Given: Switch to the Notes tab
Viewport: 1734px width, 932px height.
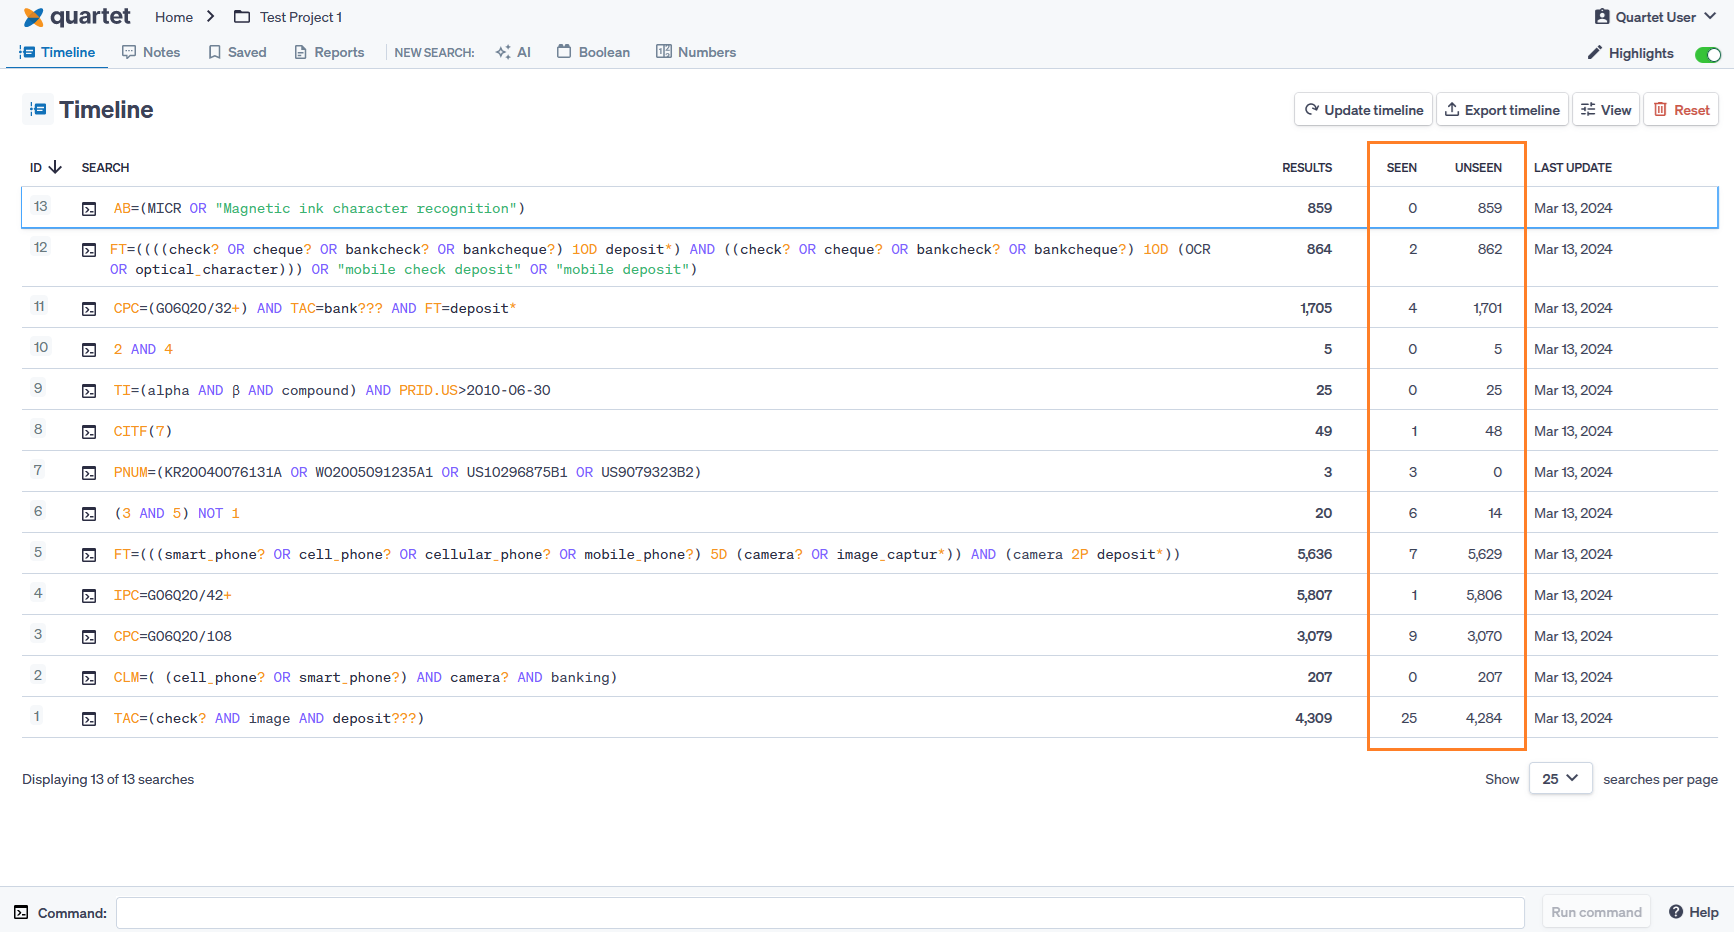Looking at the screenshot, I should tap(151, 52).
